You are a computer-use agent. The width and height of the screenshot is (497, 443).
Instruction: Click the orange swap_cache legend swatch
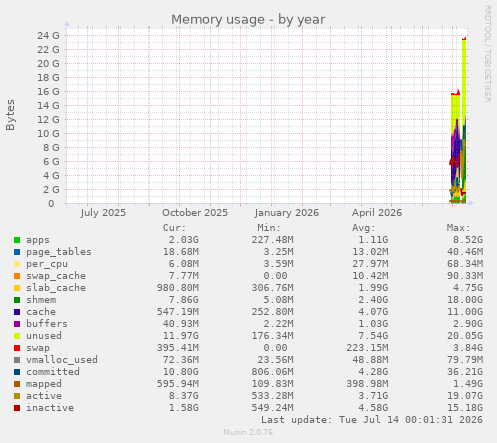pos(17,276)
